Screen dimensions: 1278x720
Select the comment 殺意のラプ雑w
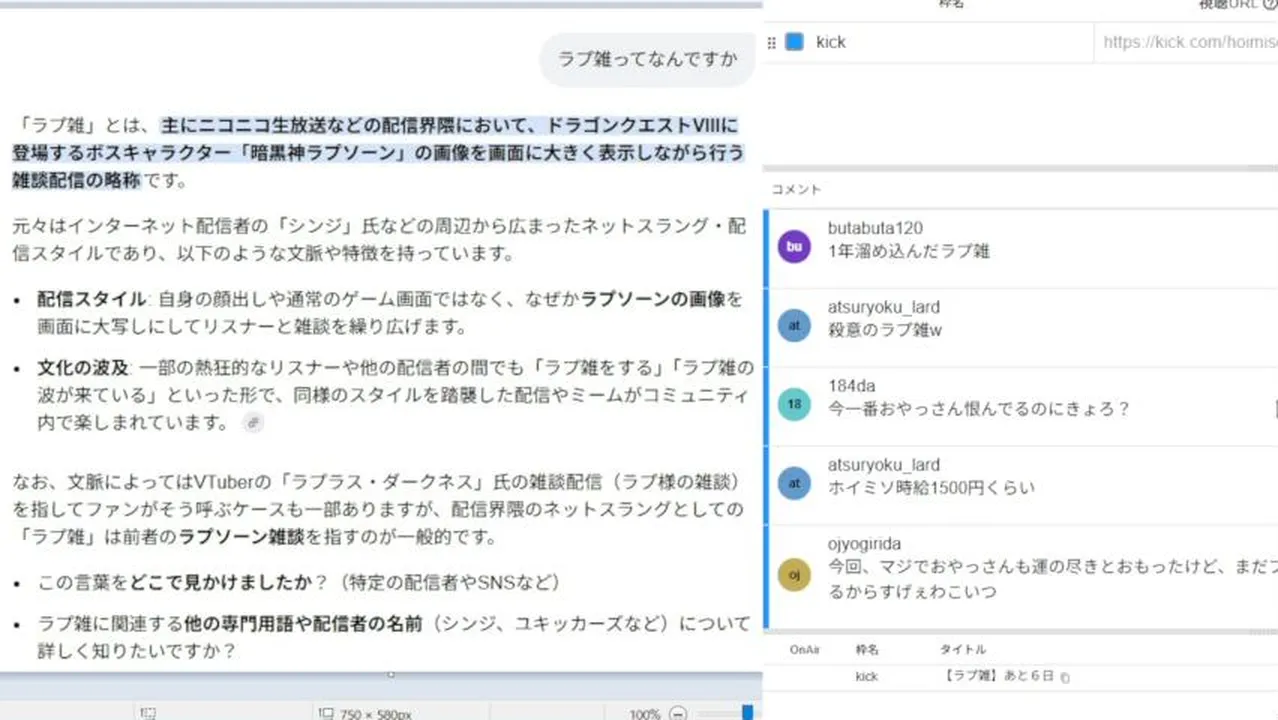[885, 330]
